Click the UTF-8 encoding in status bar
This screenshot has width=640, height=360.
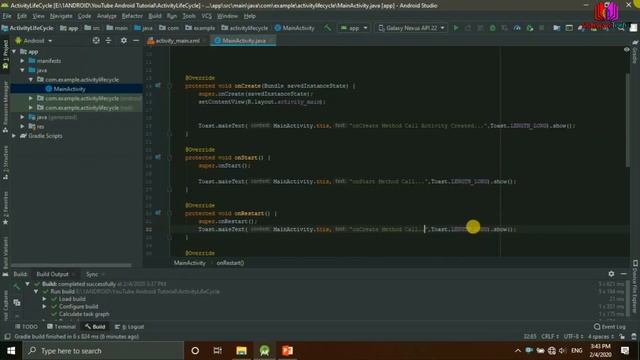pos(573,337)
